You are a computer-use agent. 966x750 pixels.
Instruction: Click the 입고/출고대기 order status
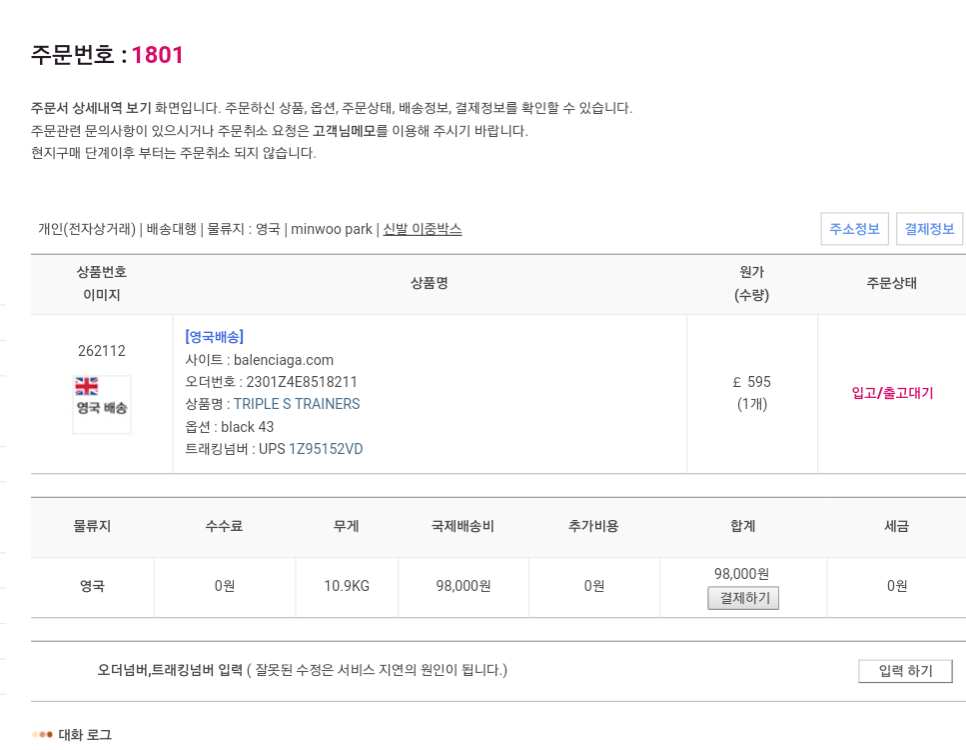point(892,393)
